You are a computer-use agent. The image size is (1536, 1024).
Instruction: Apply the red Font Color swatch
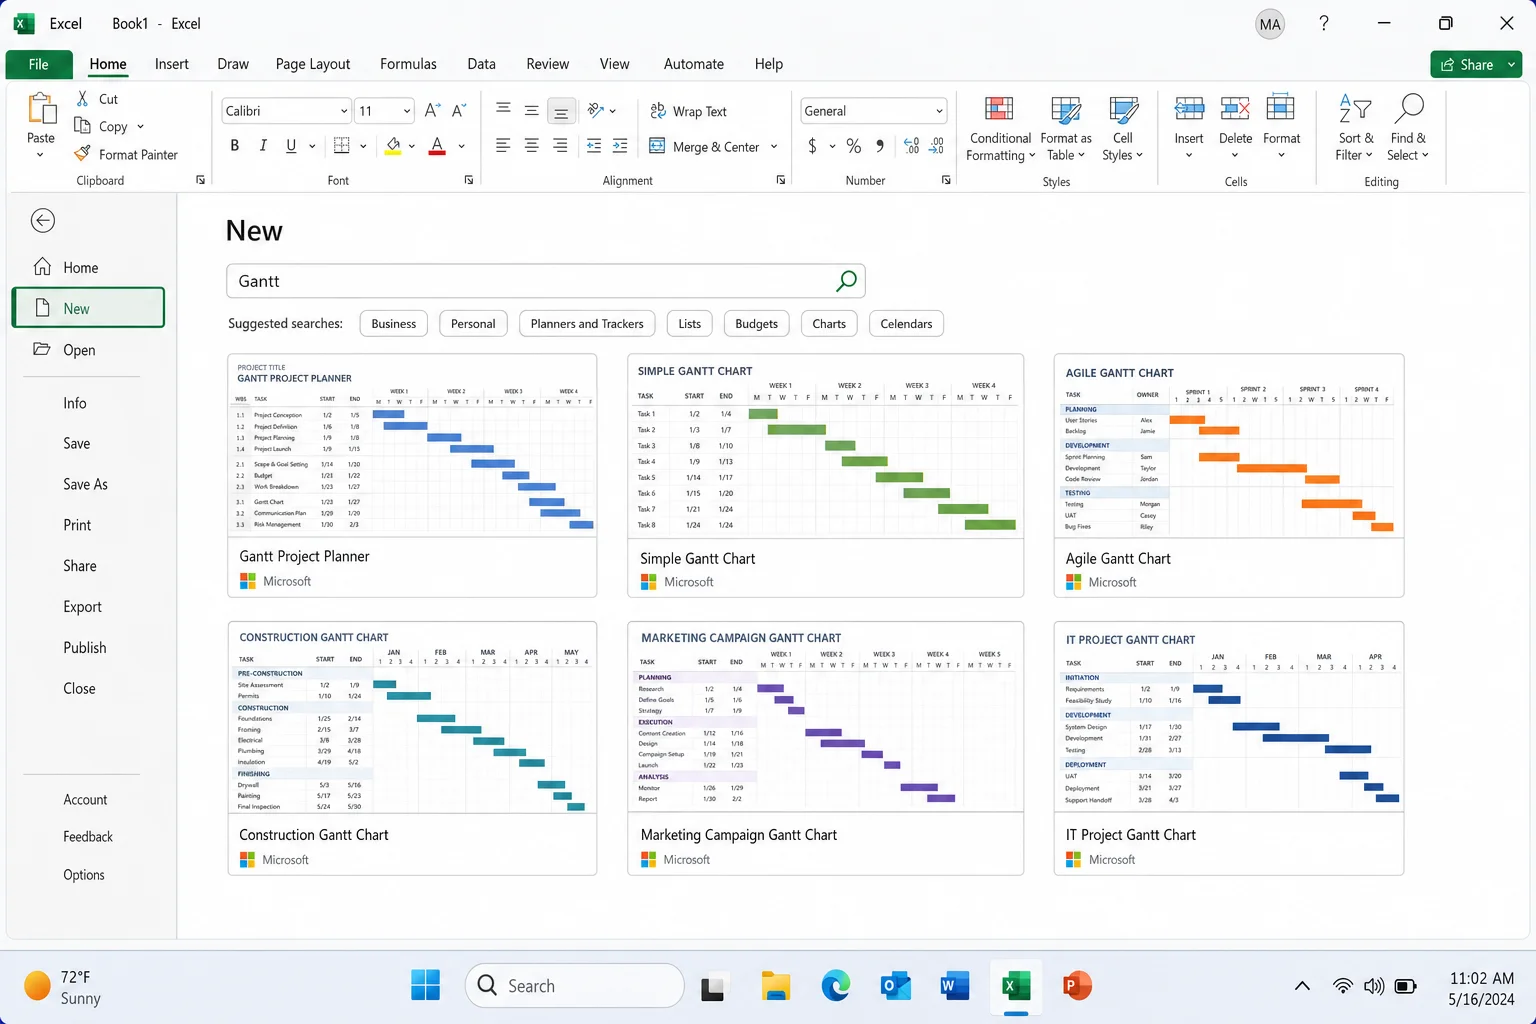[437, 146]
